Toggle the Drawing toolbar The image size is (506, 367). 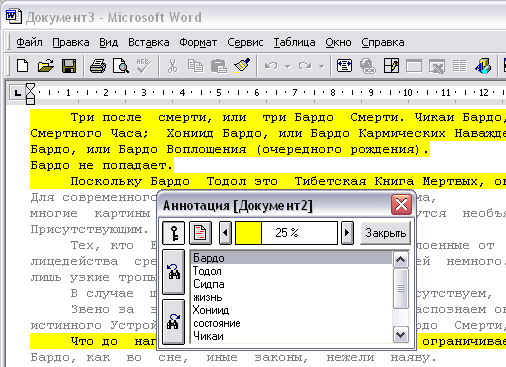pos(483,66)
